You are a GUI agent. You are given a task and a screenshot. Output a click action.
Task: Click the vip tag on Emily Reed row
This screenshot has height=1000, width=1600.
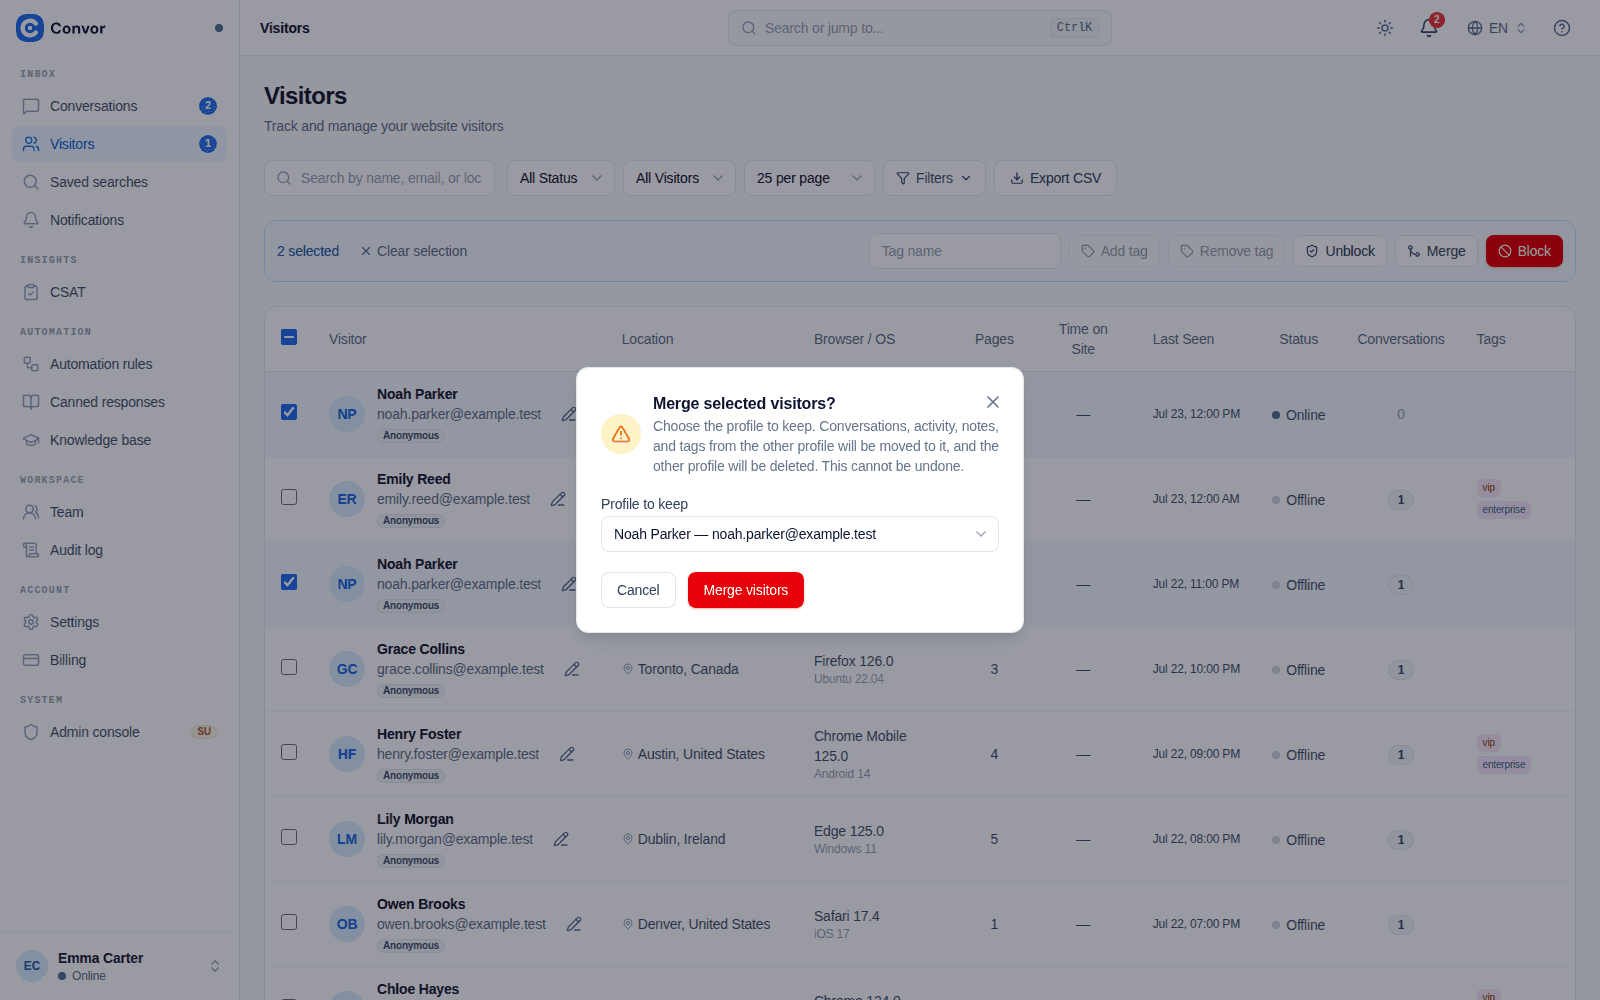point(1489,488)
